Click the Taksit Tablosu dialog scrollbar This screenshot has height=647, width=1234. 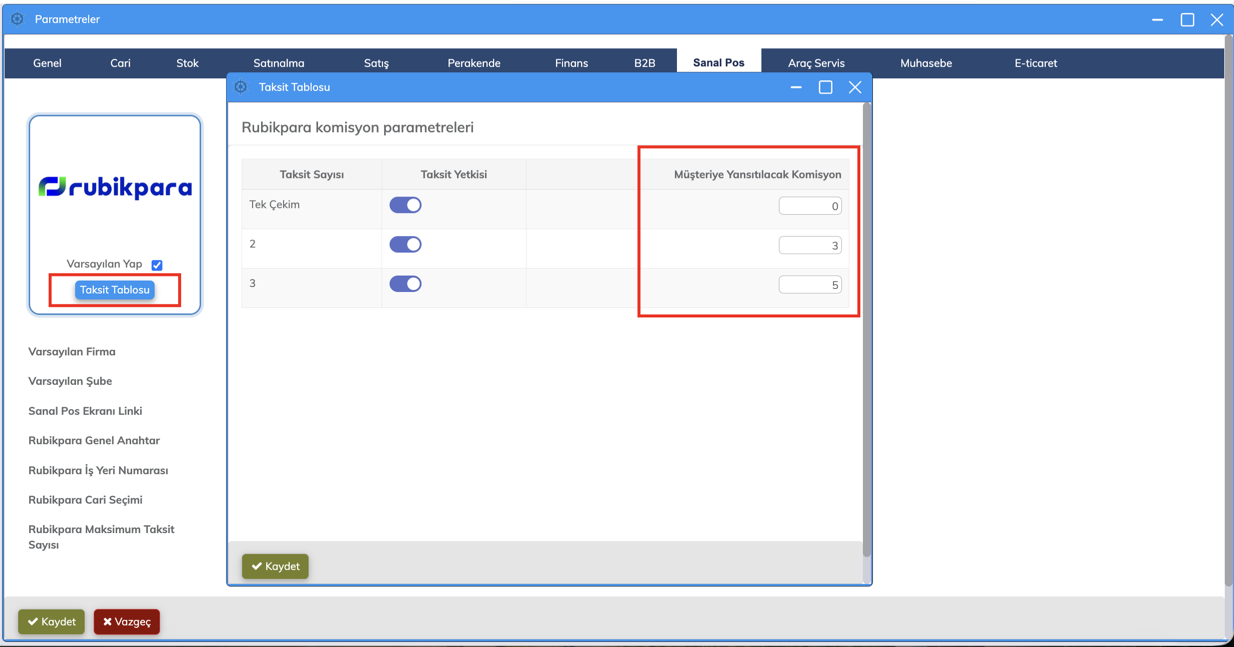[866, 330]
